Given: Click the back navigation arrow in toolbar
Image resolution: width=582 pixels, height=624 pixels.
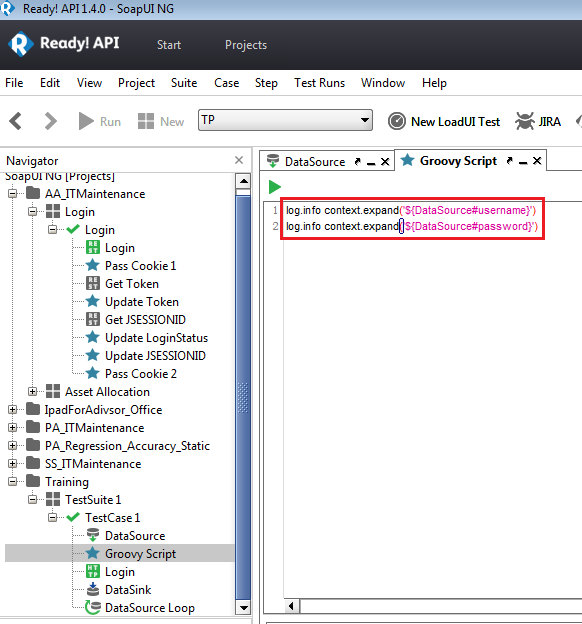Looking at the screenshot, I should coord(16,121).
